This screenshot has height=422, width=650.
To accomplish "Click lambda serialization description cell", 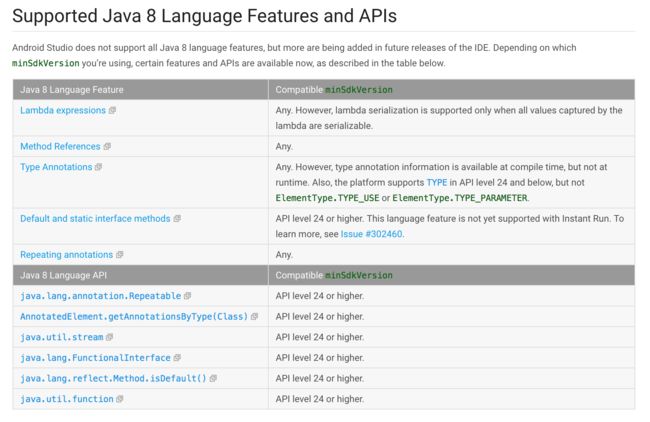I will (x=451, y=118).
